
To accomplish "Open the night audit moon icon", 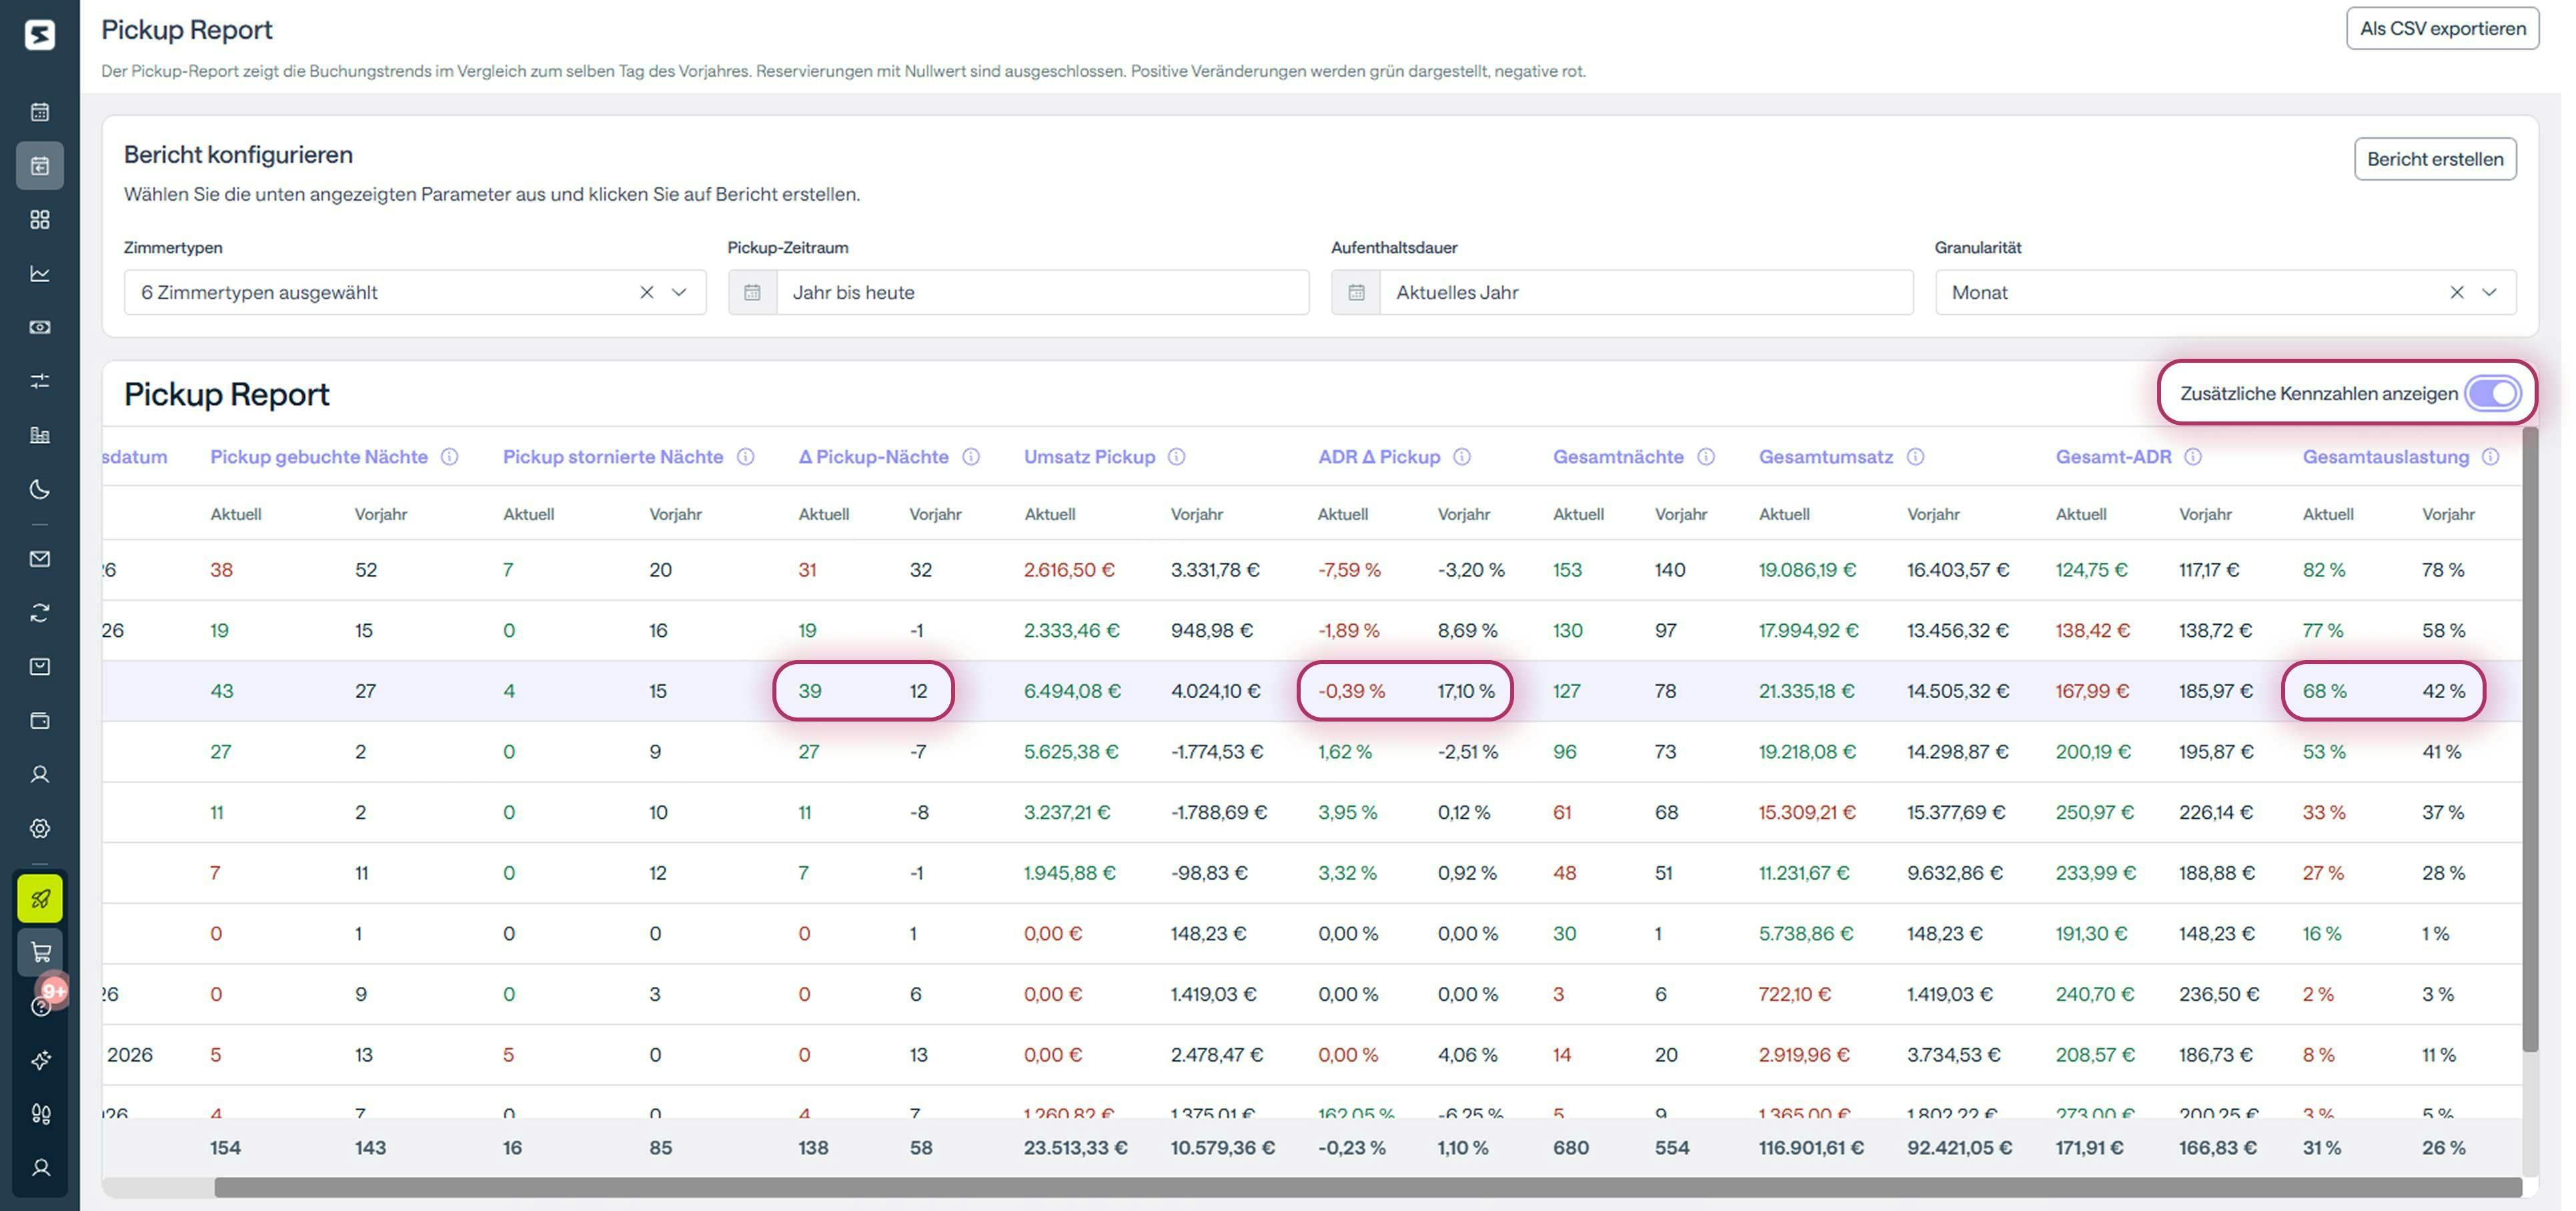I will pyautogui.click(x=39, y=490).
